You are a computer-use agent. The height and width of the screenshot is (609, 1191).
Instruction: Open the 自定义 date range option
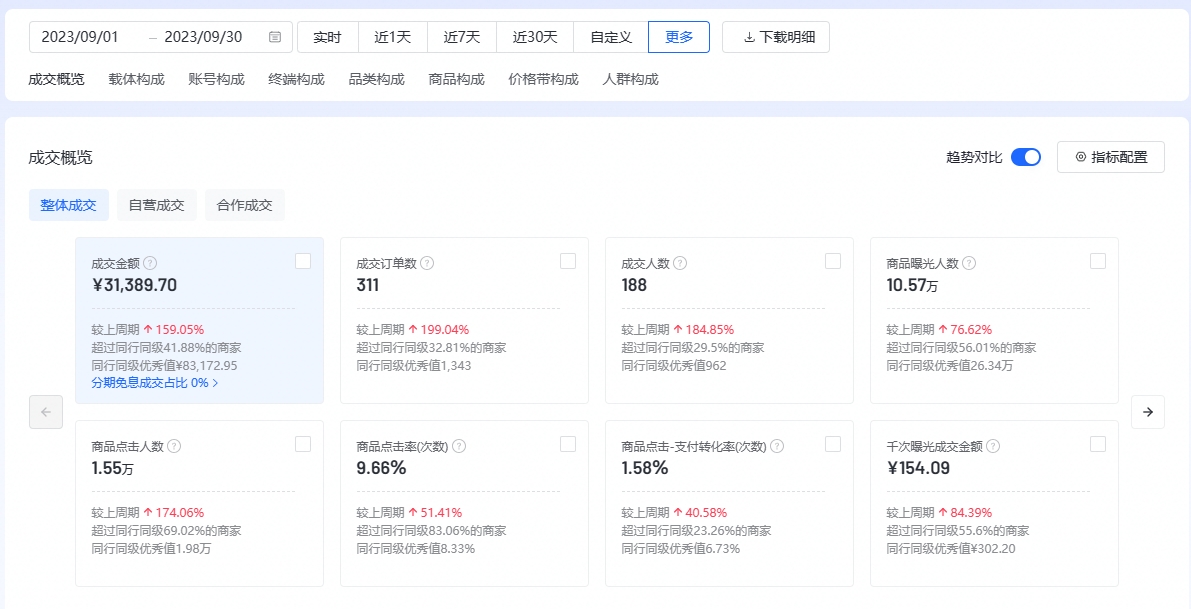(611, 37)
